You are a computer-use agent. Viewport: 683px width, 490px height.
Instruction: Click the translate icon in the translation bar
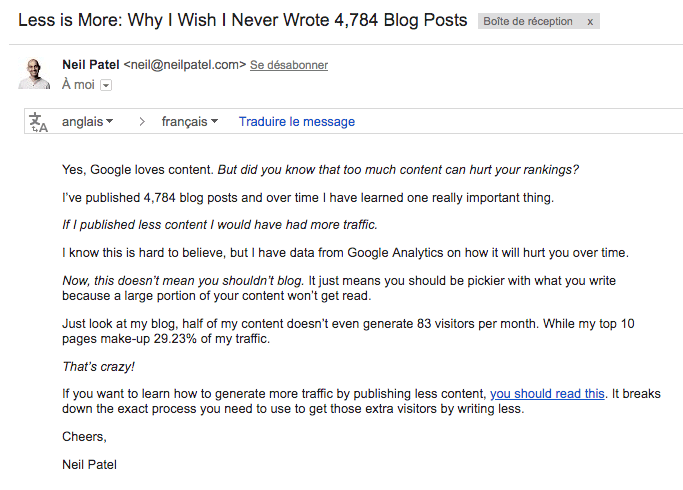[38, 122]
